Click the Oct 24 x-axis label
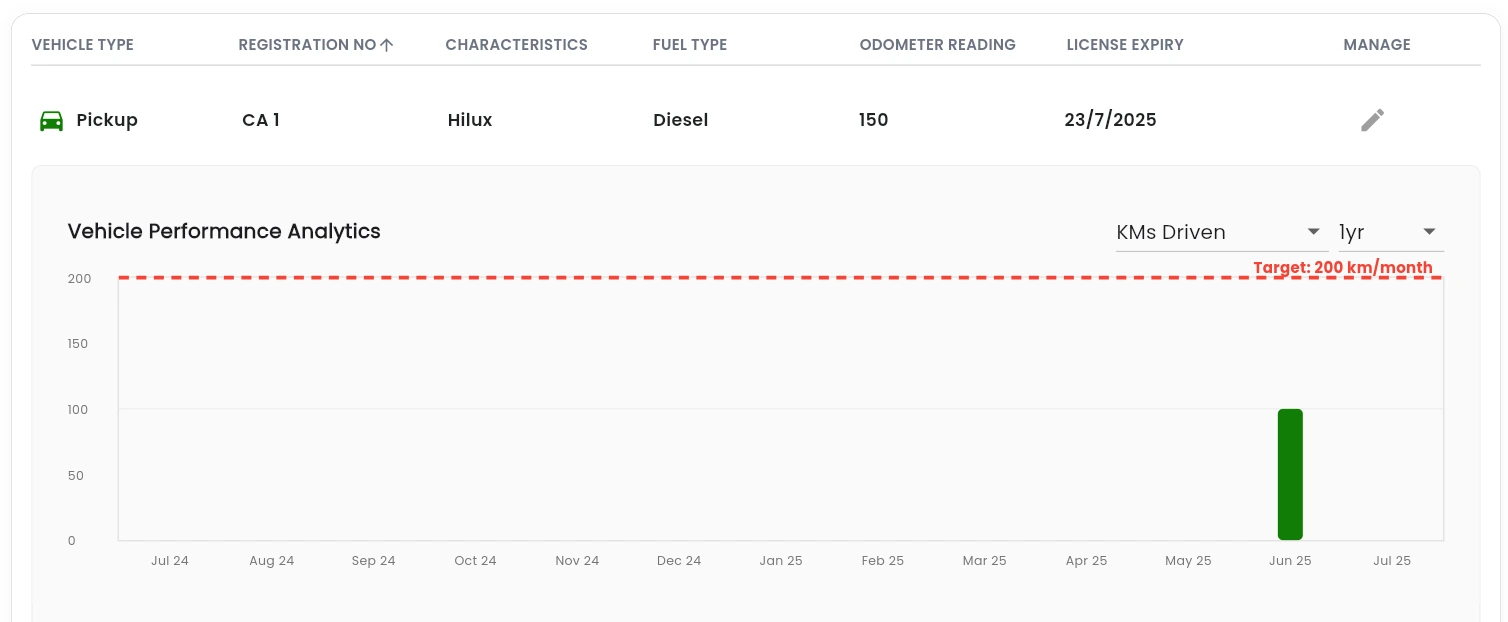 475,561
